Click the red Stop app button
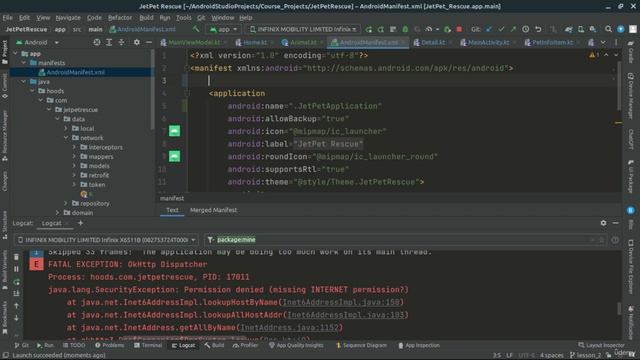 click(459, 29)
